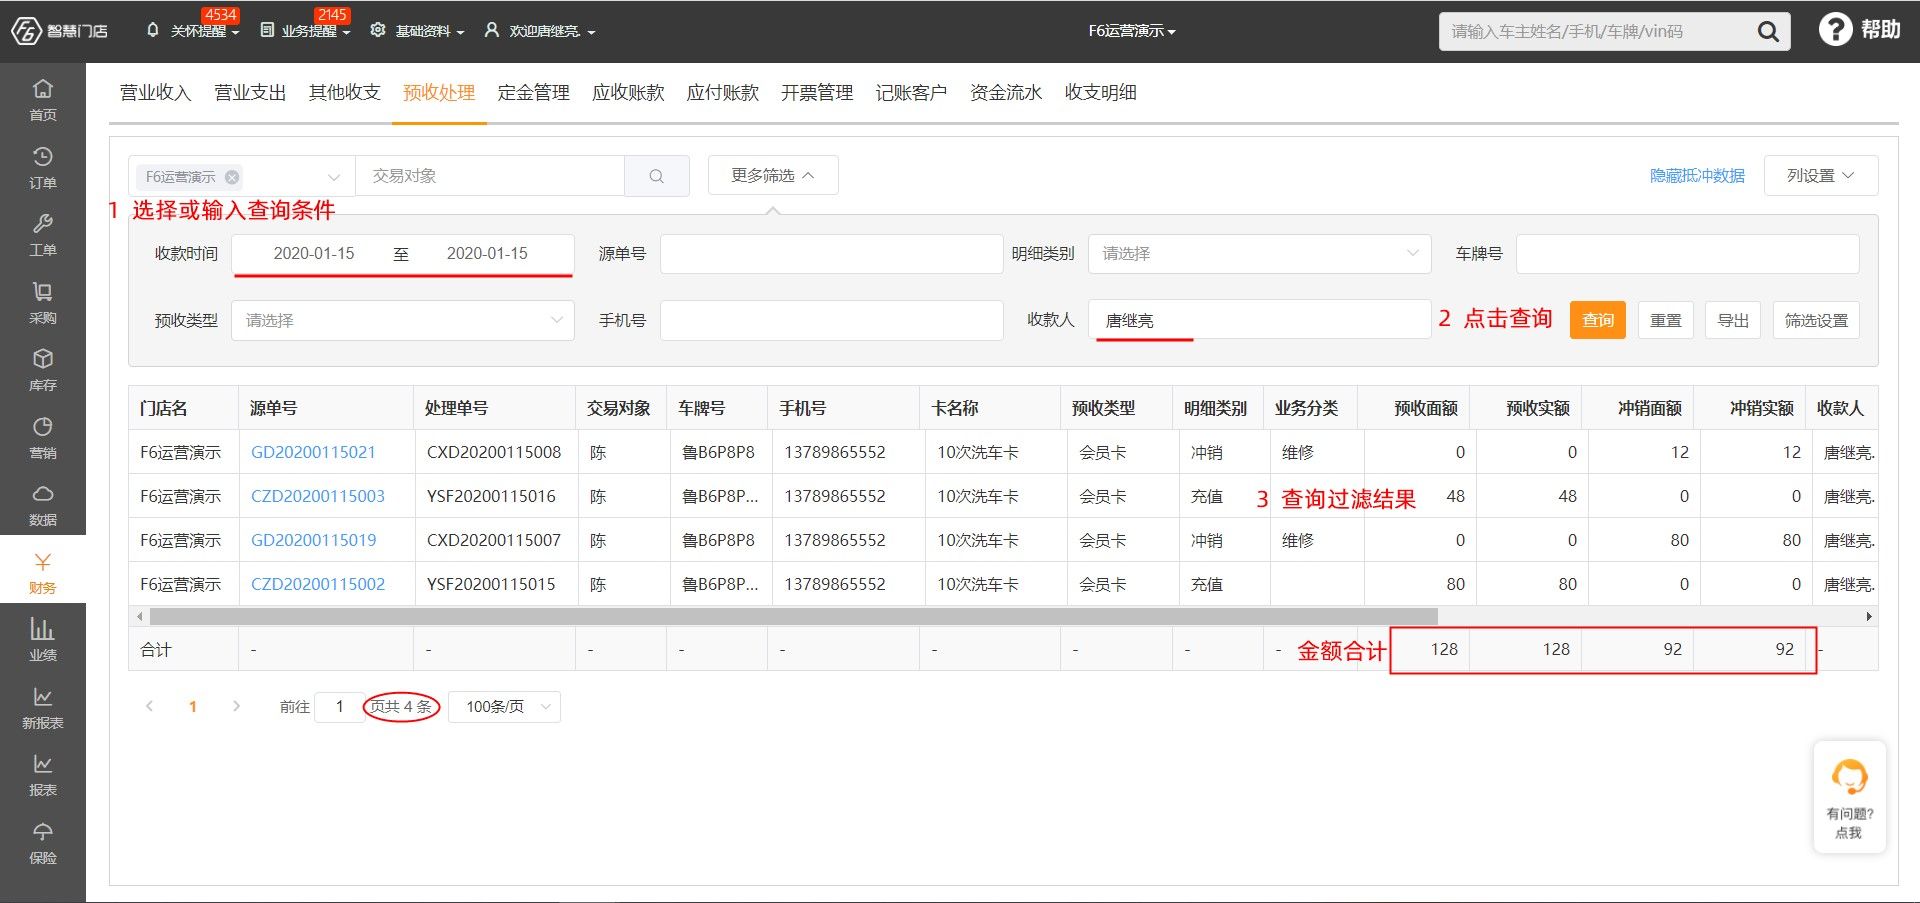Open the 营销 marketing sidebar icon
This screenshot has width=1920, height=903.
click(x=43, y=437)
